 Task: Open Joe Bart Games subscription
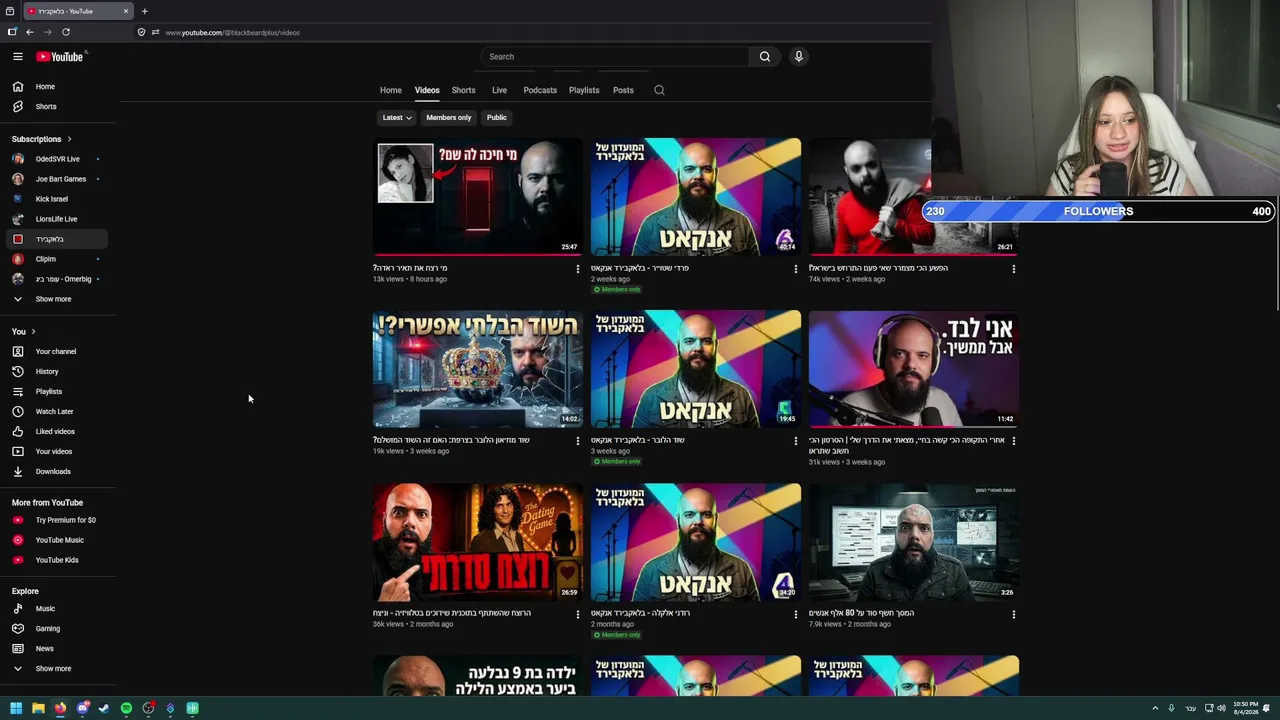point(58,179)
